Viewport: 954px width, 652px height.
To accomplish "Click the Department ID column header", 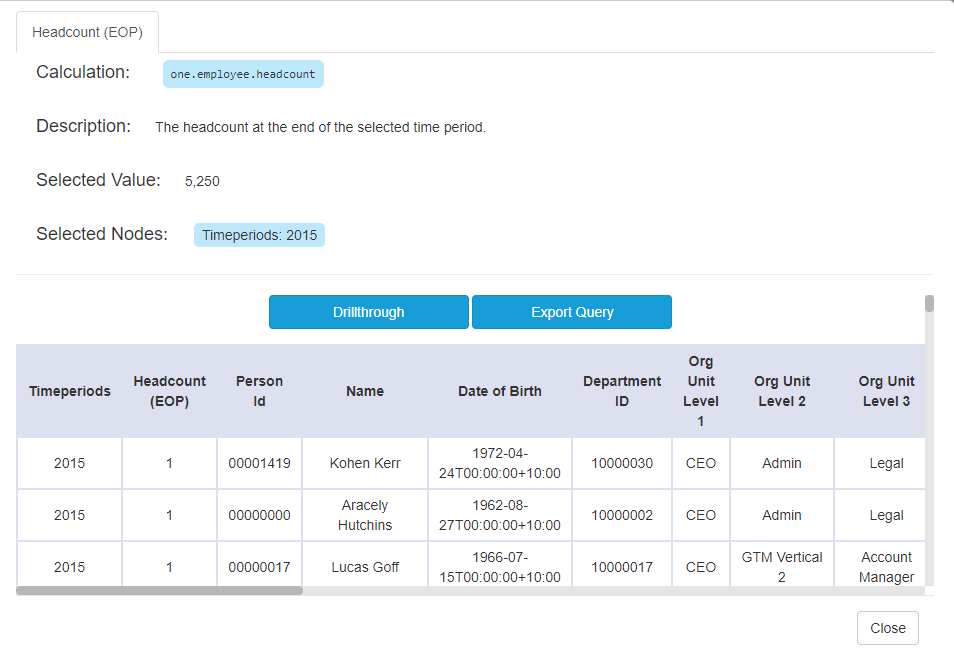I will [622, 391].
